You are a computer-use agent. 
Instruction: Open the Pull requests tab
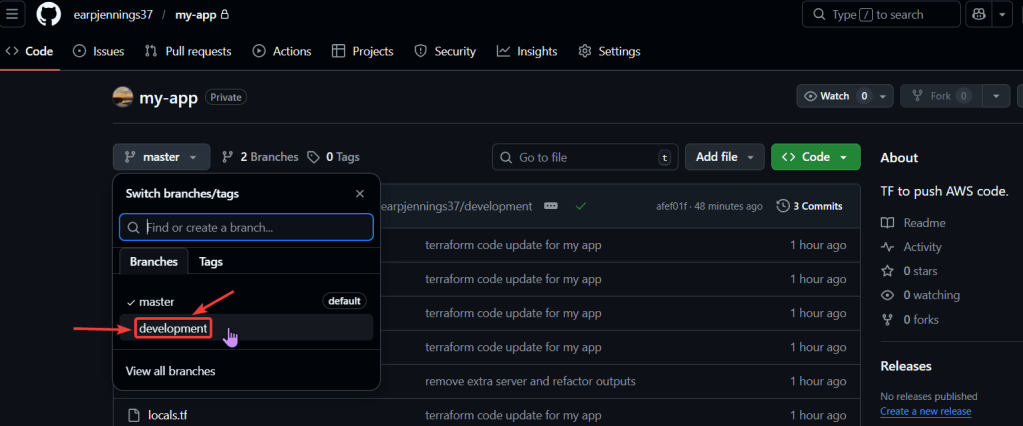pos(188,51)
